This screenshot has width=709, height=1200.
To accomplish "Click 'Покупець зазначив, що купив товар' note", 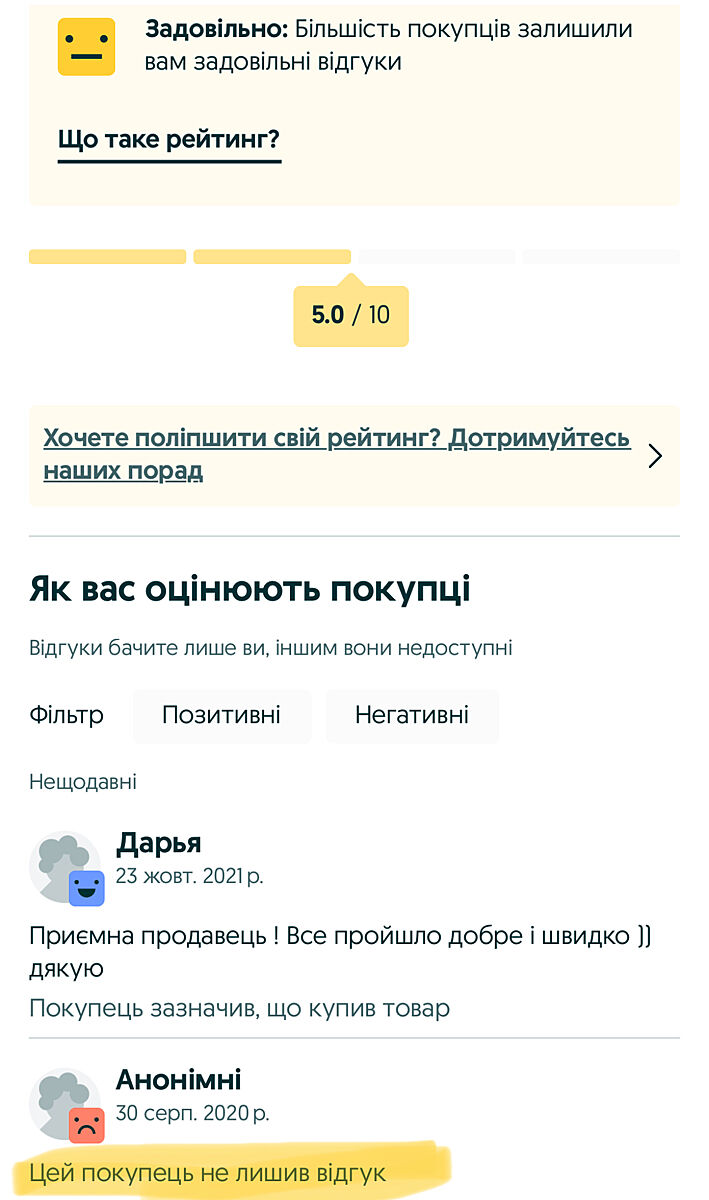I will point(239,1008).
